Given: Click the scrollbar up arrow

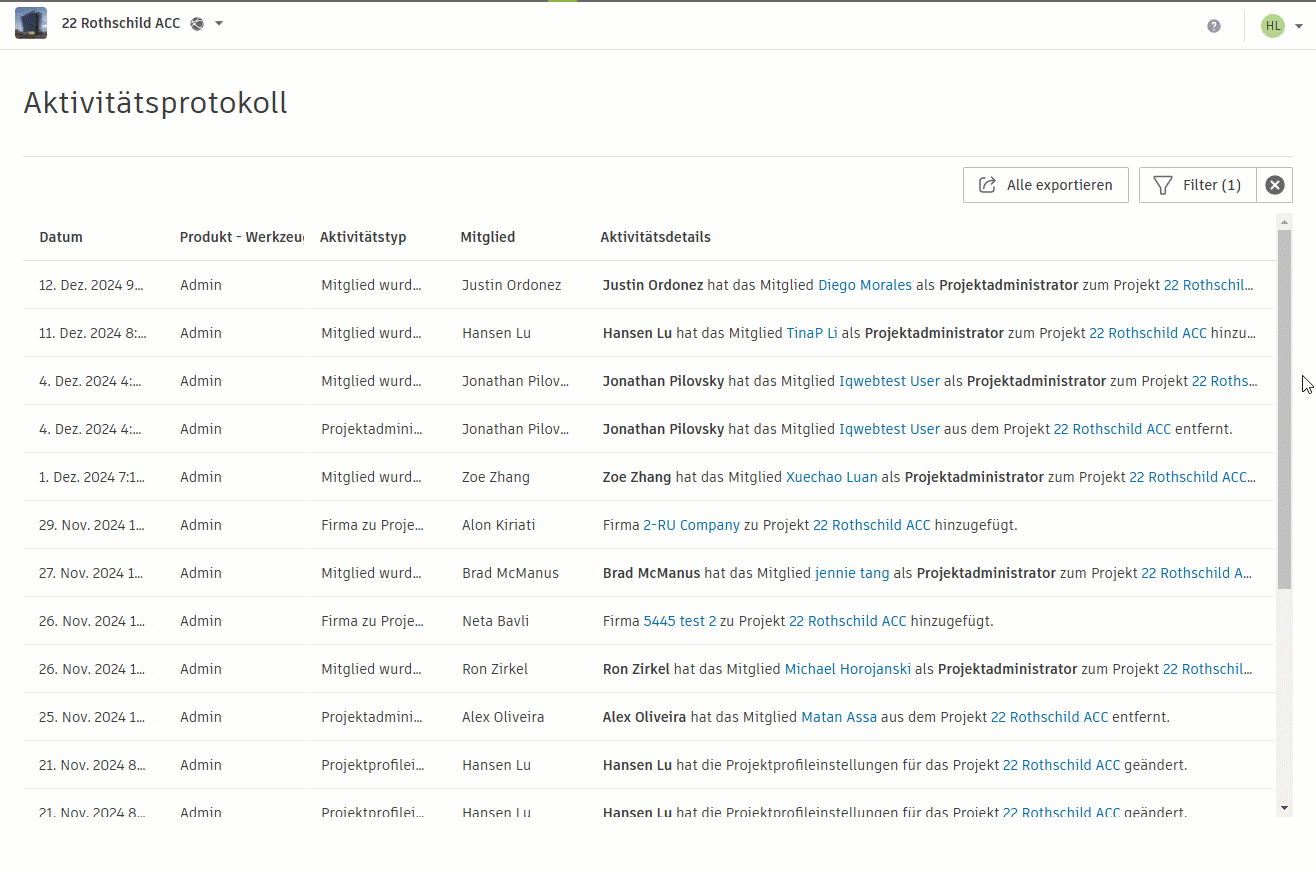Looking at the screenshot, I should [x=1284, y=221].
